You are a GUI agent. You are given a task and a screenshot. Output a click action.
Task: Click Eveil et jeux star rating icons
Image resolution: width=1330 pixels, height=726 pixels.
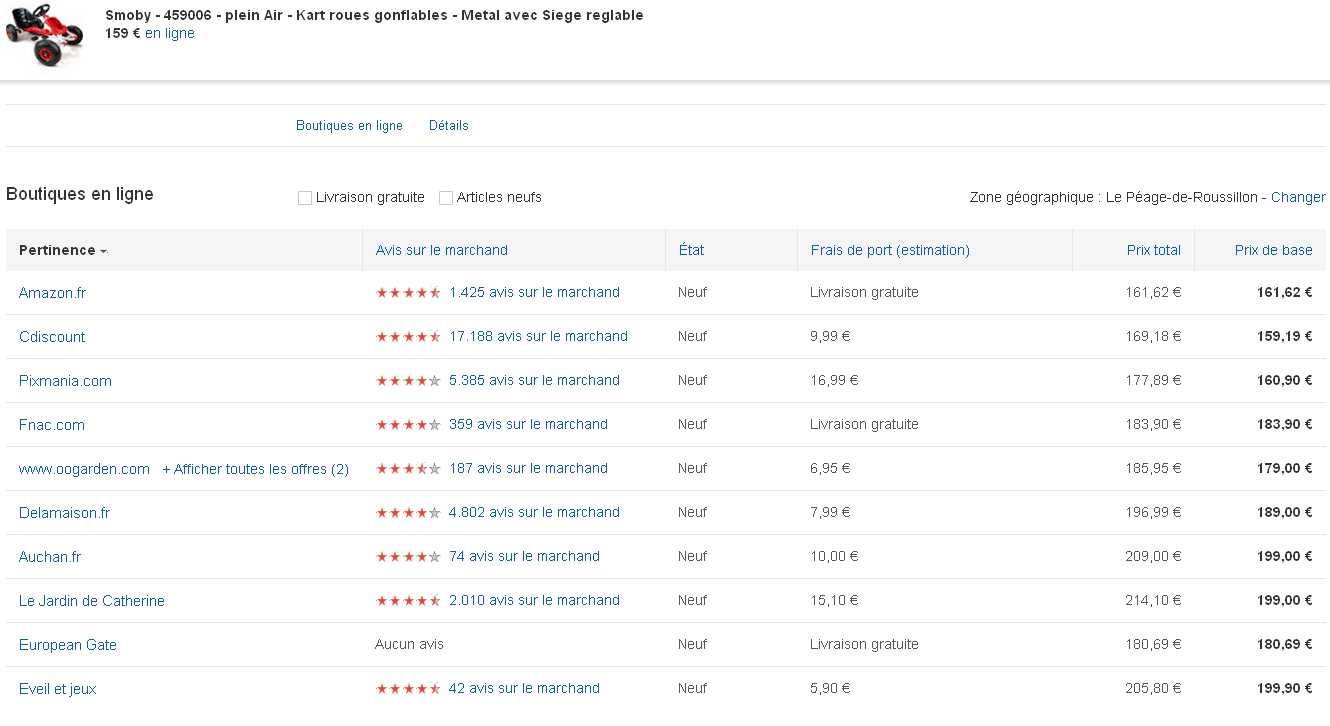click(x=408, y=689)
